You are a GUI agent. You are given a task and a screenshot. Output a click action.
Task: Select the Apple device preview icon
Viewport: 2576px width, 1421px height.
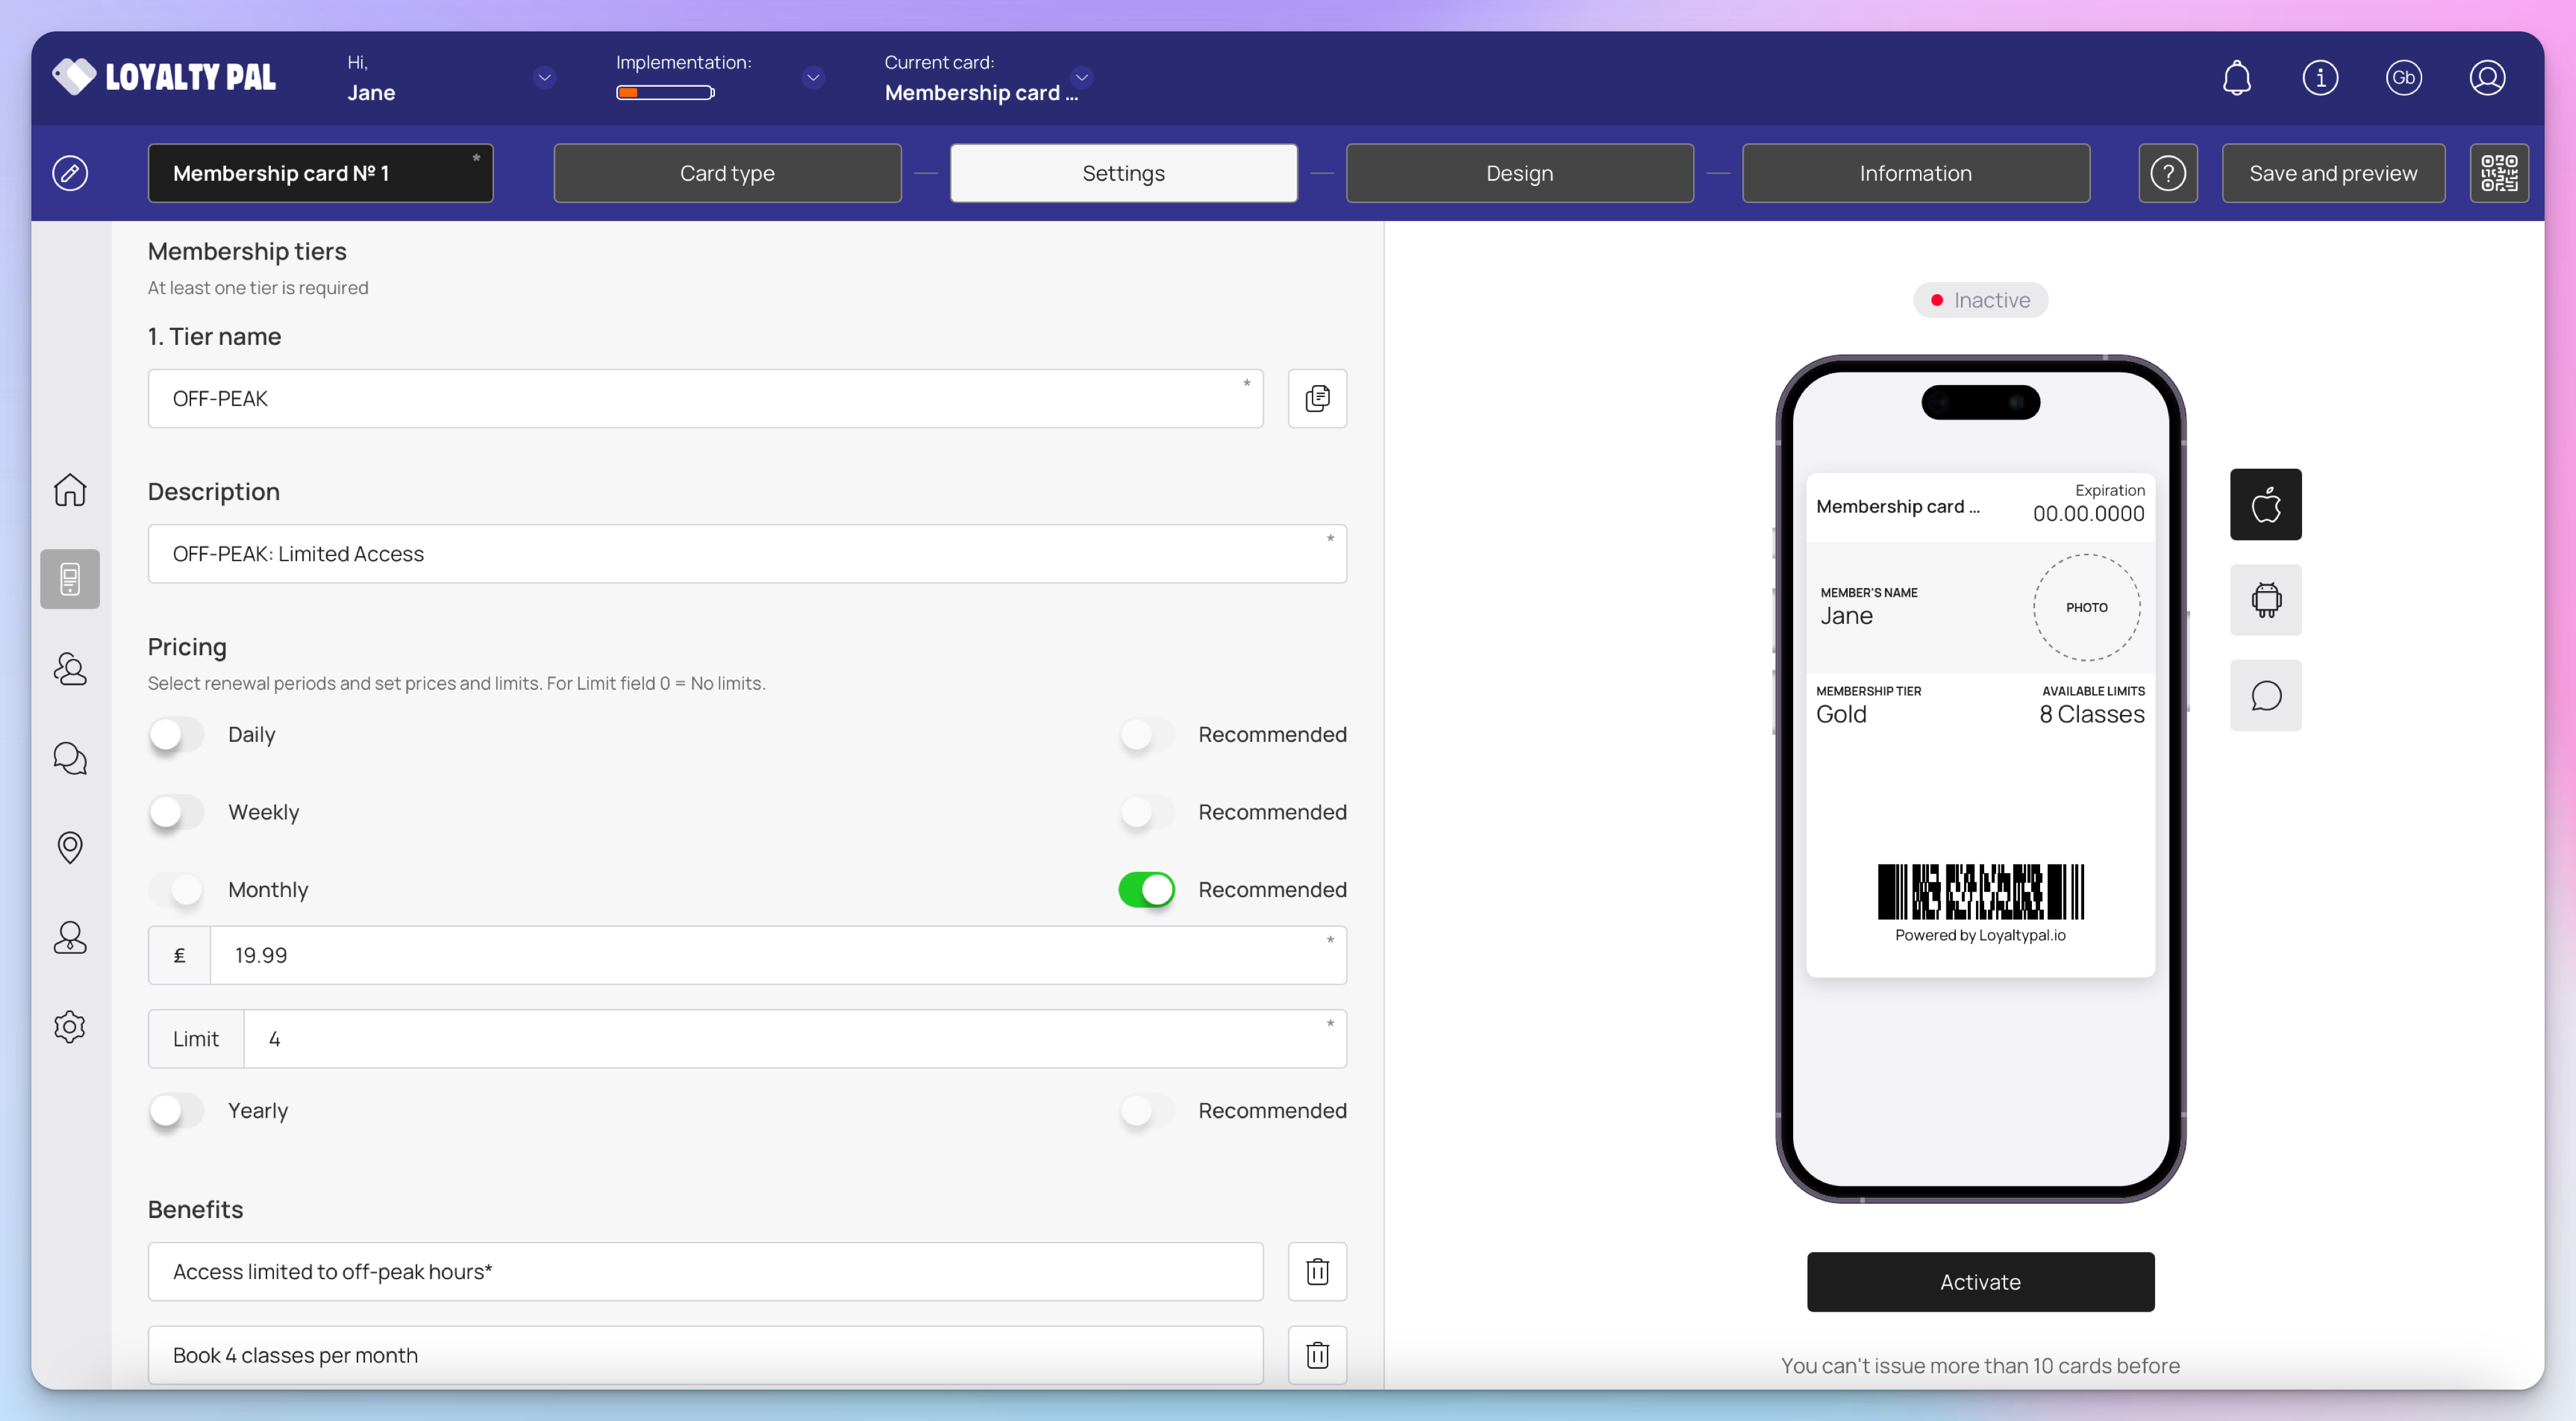coord(2265,504)
